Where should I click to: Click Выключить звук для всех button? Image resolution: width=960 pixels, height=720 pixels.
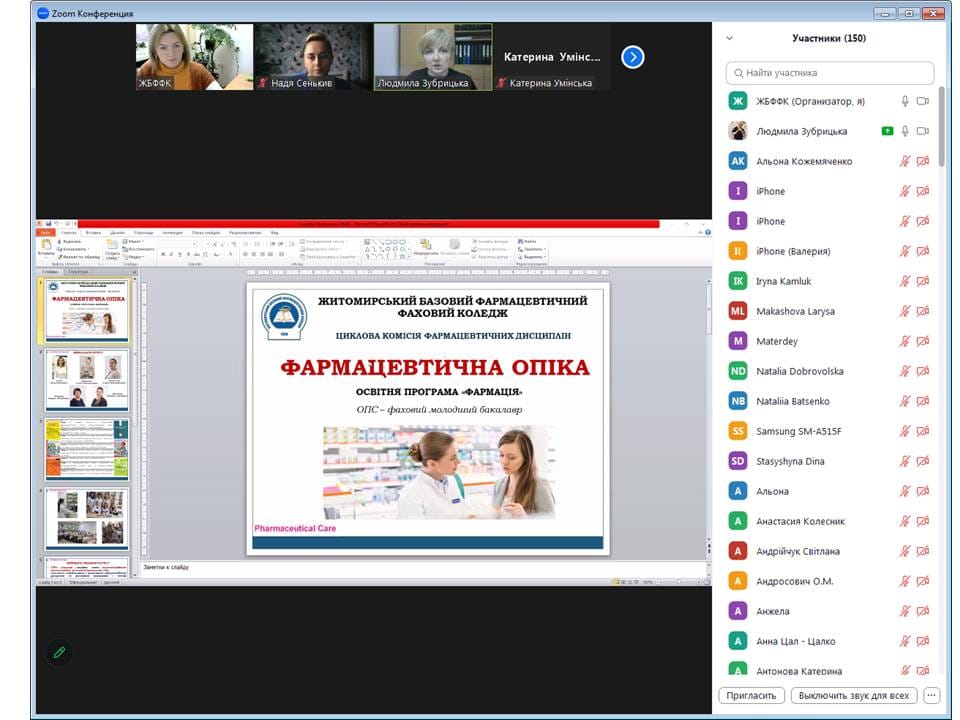[854, 696]
